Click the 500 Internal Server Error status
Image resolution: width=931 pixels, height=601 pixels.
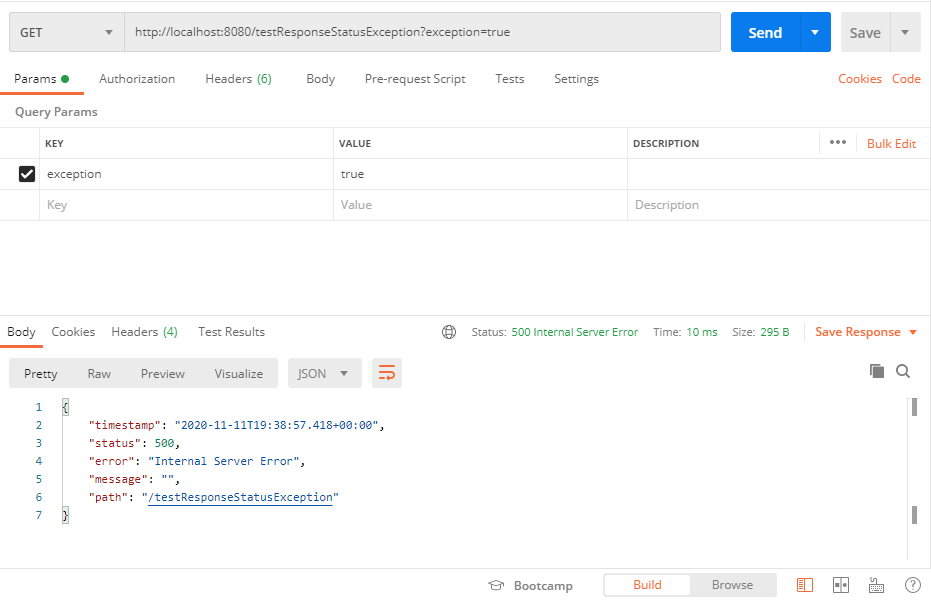coord(575,332)
